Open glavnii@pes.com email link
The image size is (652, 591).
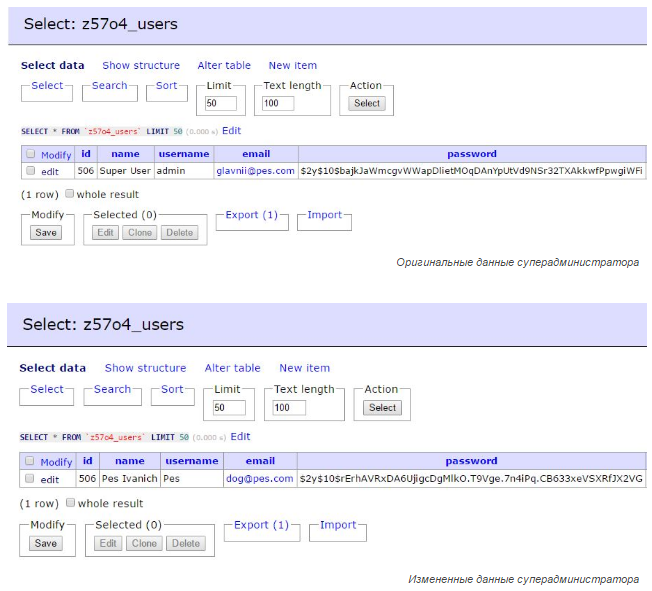(x=255, y=171)
